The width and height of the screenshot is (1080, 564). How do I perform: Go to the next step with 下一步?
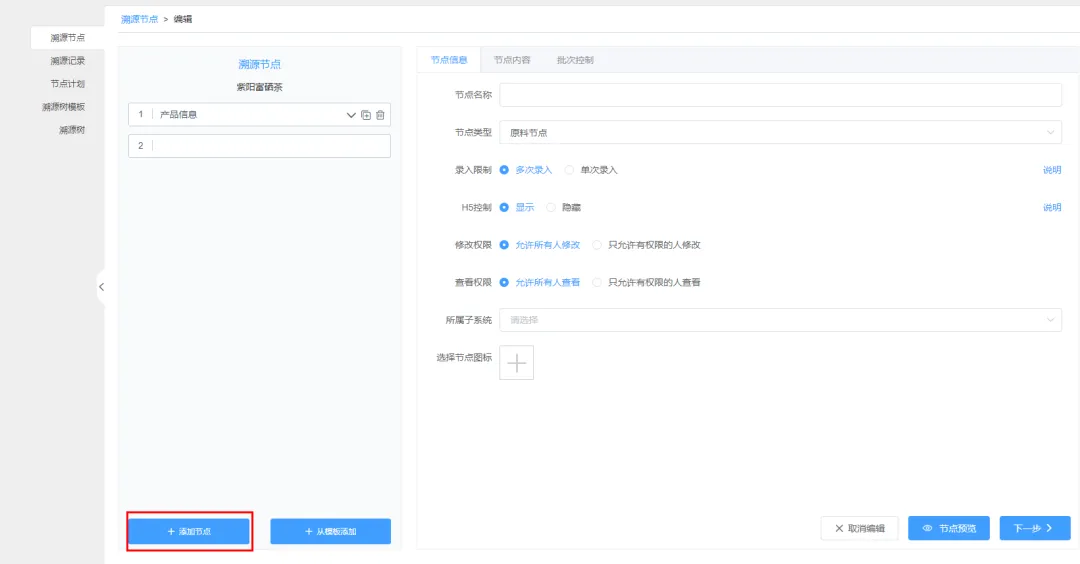coord(1035,528)
